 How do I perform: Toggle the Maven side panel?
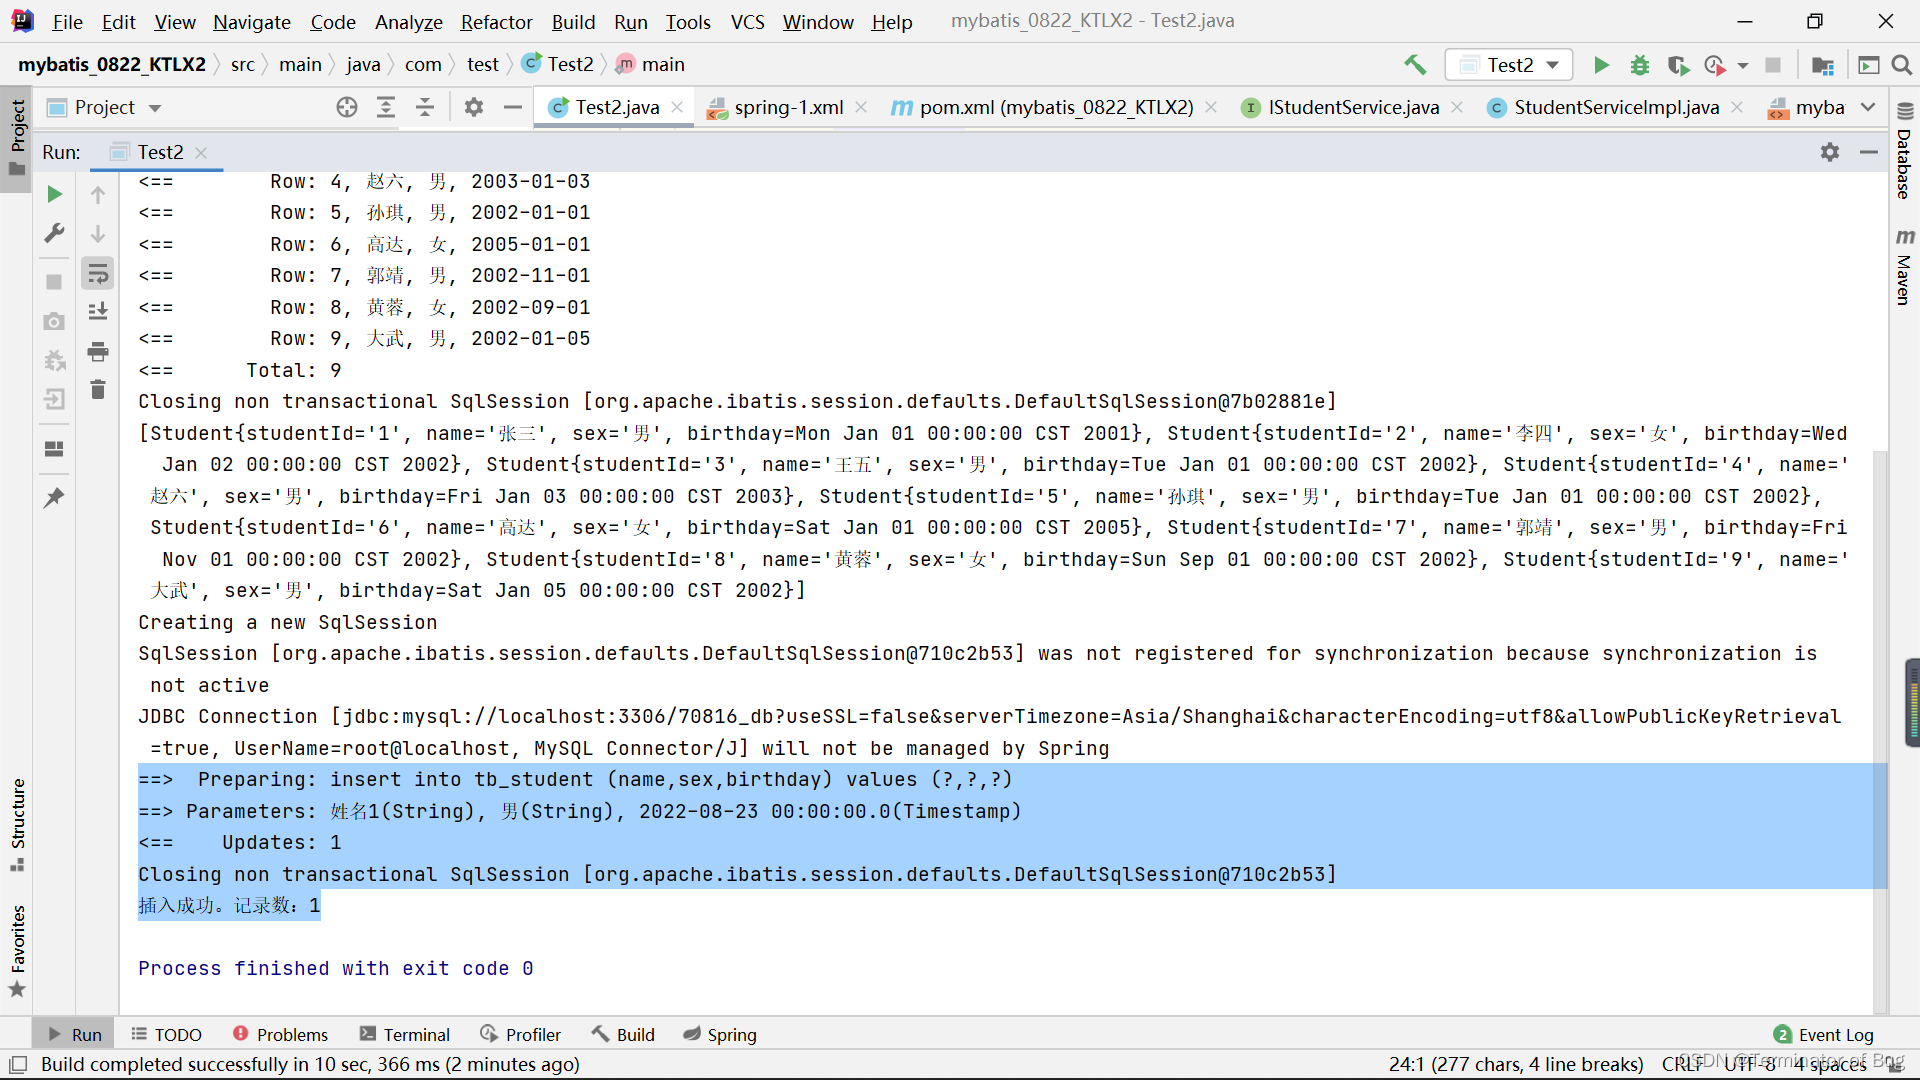click(x=1904, y=266)
